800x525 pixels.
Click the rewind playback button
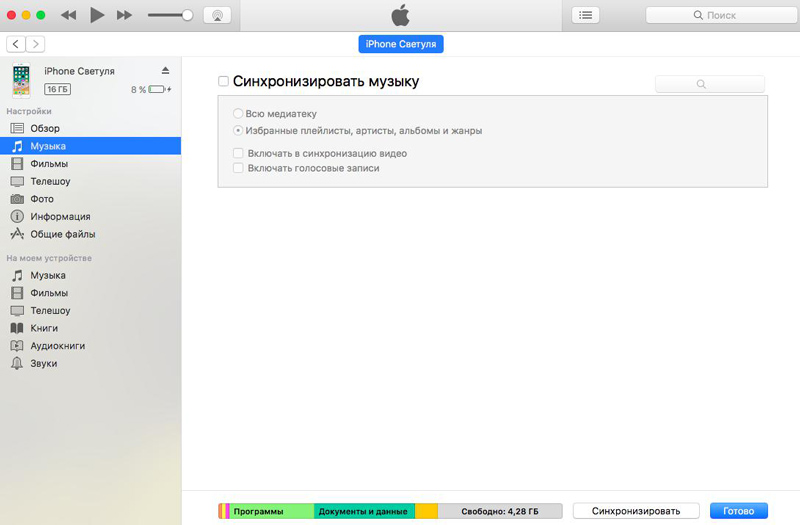click(68, 15)
